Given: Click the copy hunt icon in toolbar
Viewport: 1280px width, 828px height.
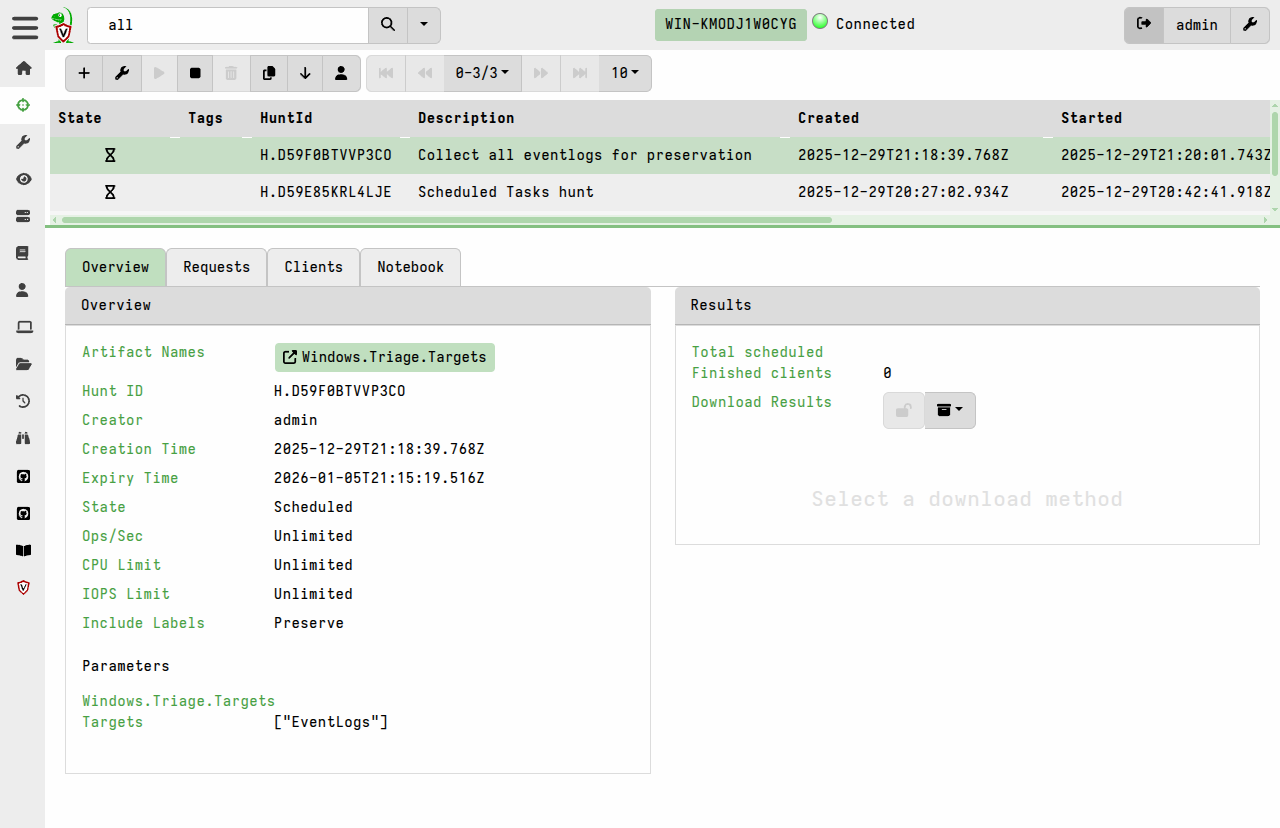Looking at the screenshot, I should click(268, 73).
